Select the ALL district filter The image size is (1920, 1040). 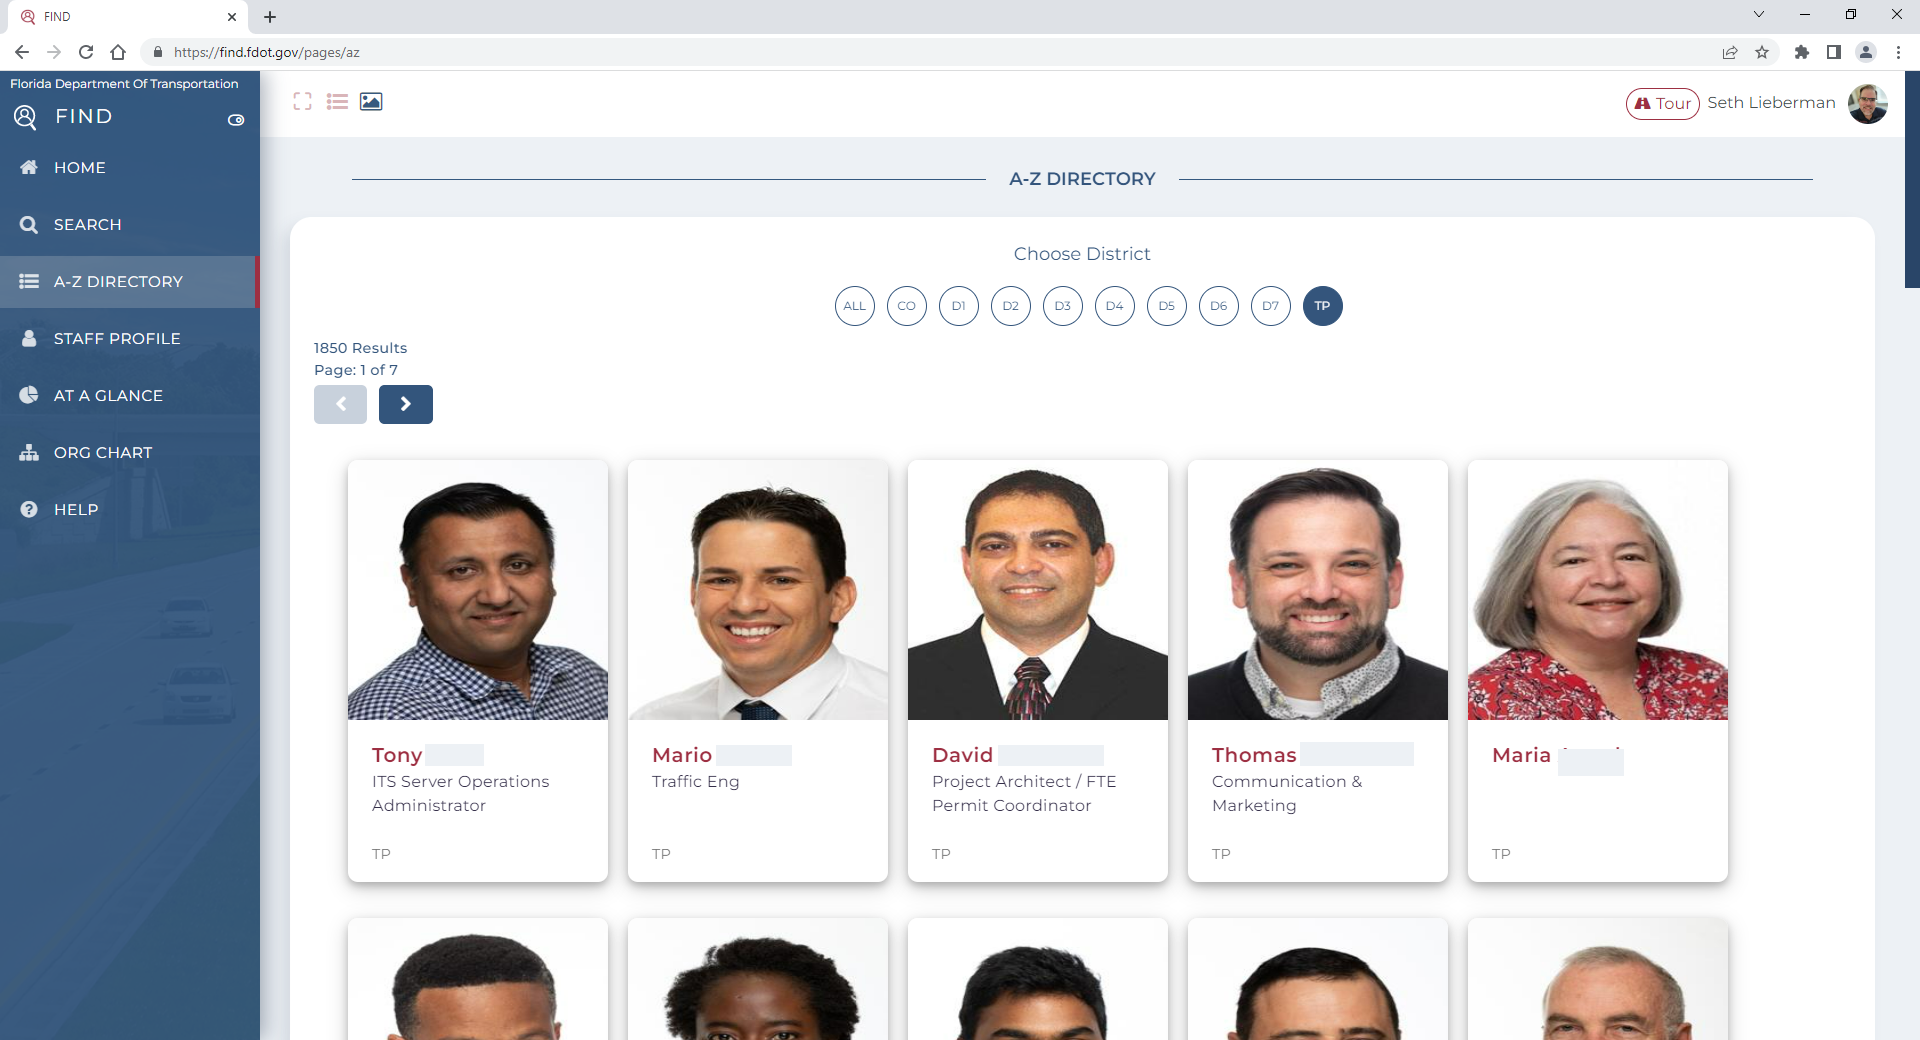tap(855, 306)
